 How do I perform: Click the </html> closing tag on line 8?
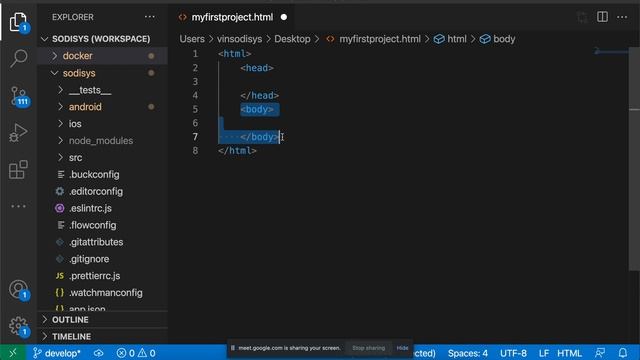[237, 151]
